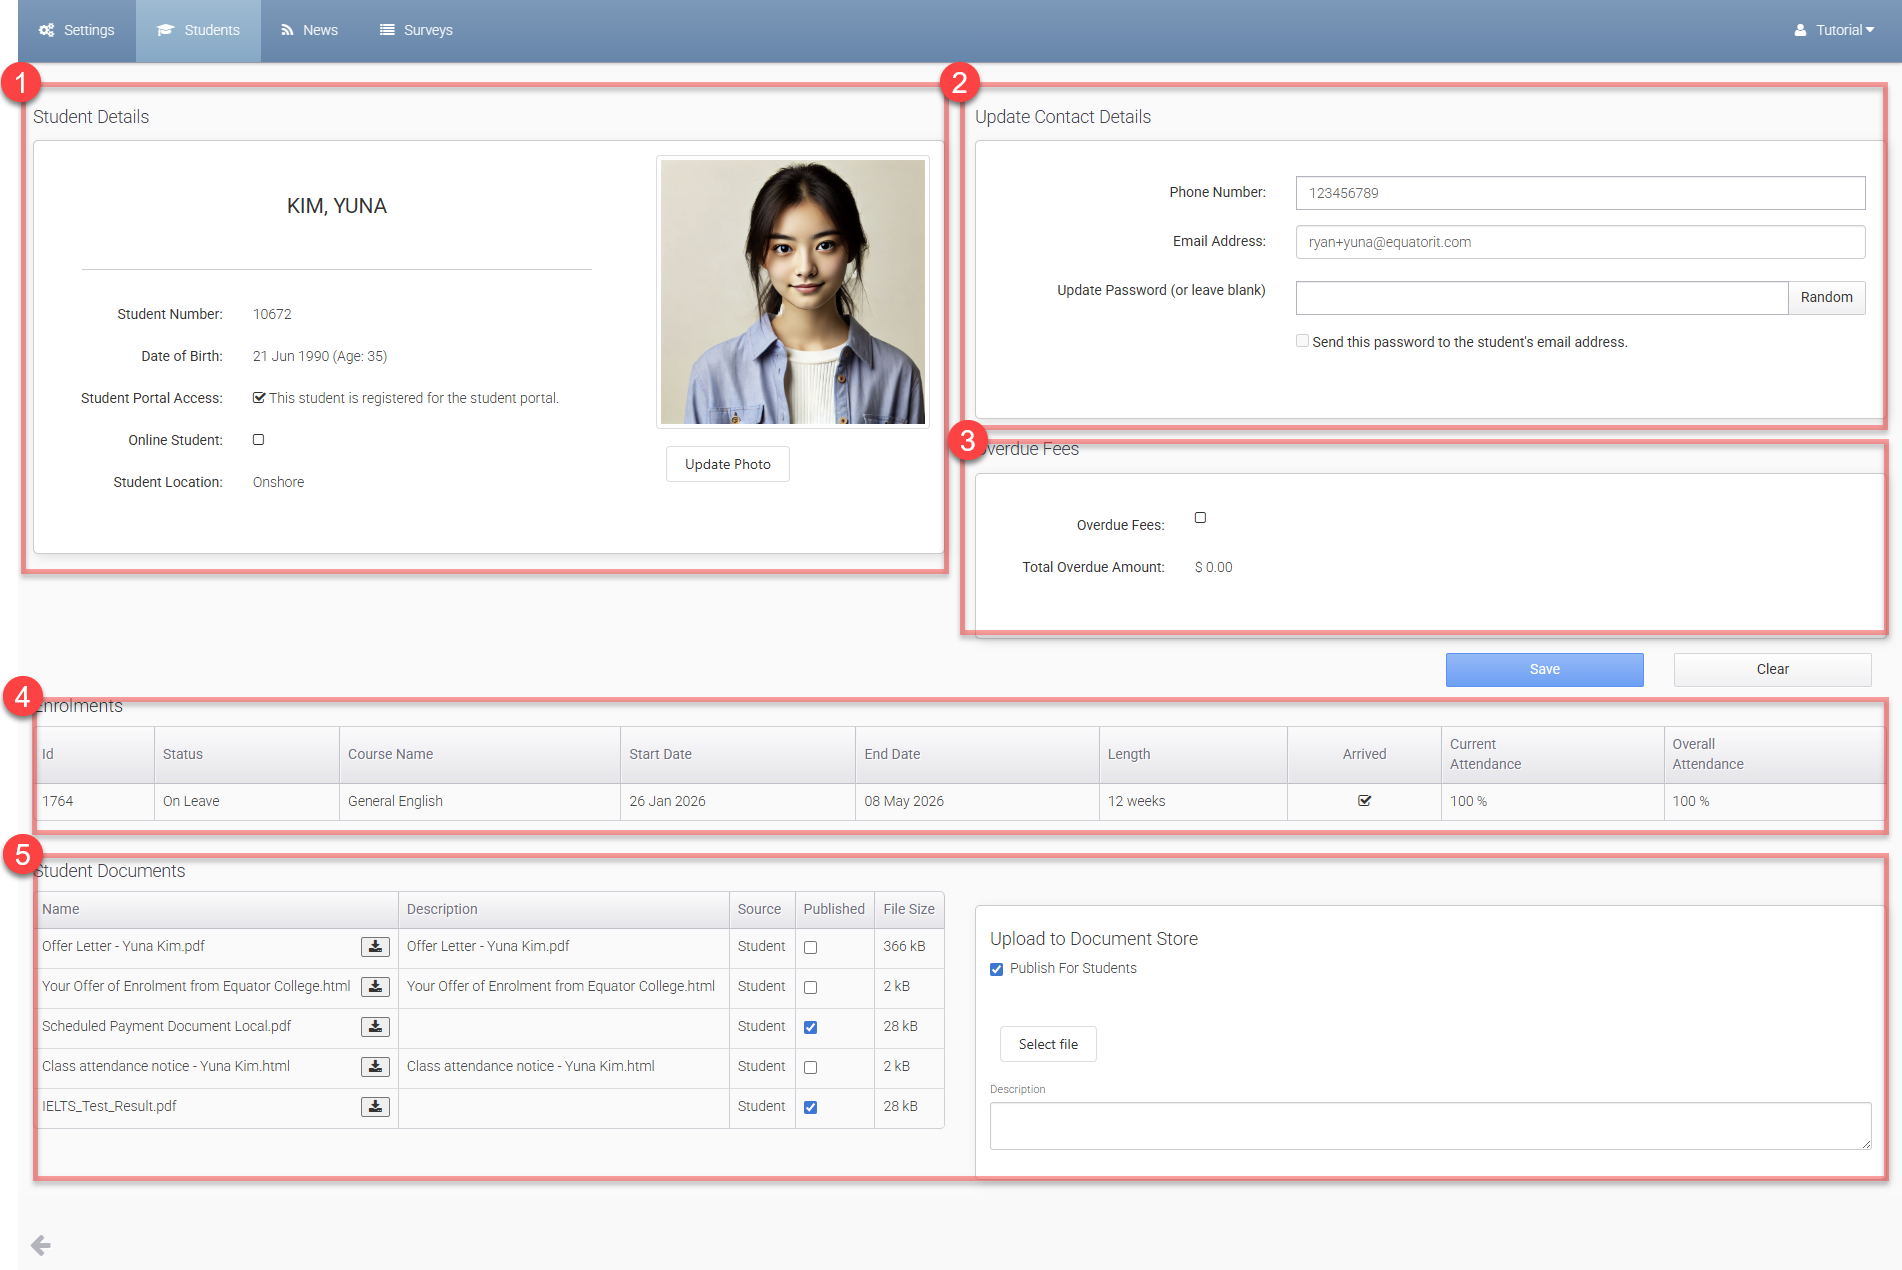Click the Settings gears icon in navbar
The width and height of the screenshot is (1902, 1270).
coord(47,30)
